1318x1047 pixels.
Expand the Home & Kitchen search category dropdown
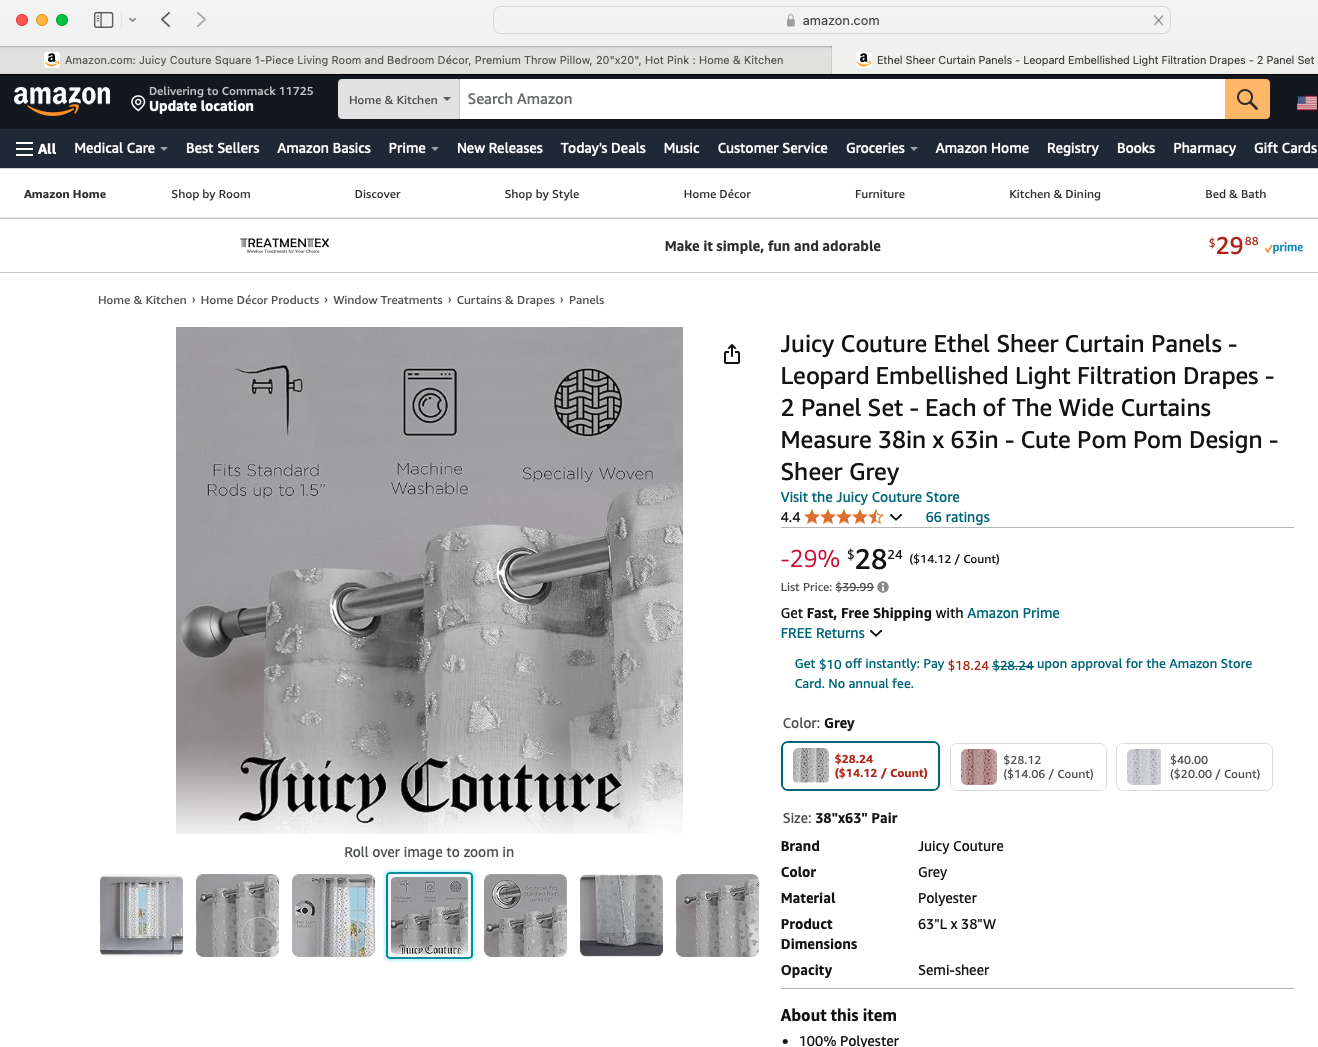click(399, 99)
